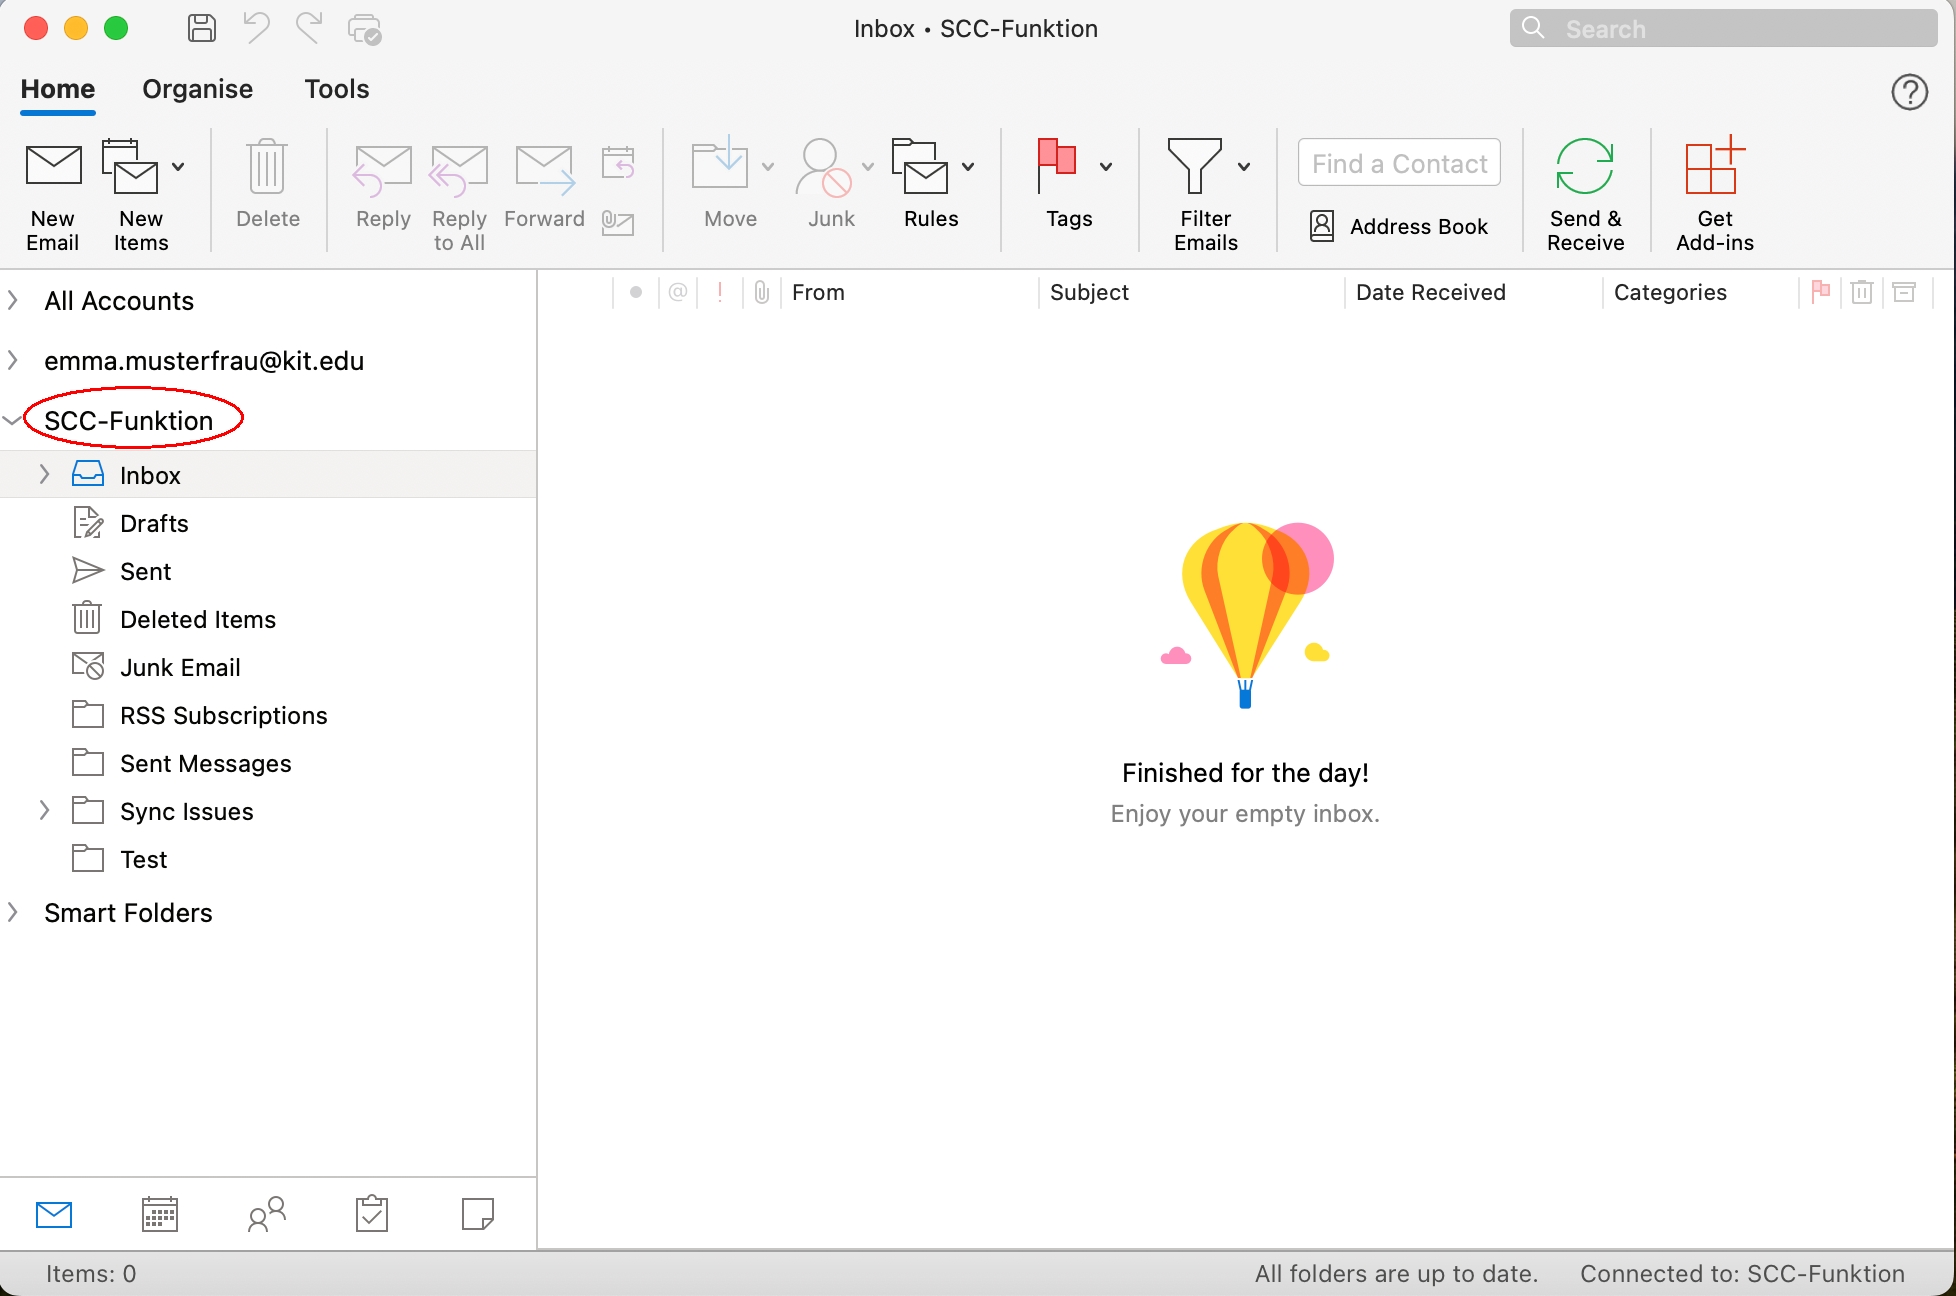
Task: Click the save icon in title bar
Action: click(x=202, y=28)
